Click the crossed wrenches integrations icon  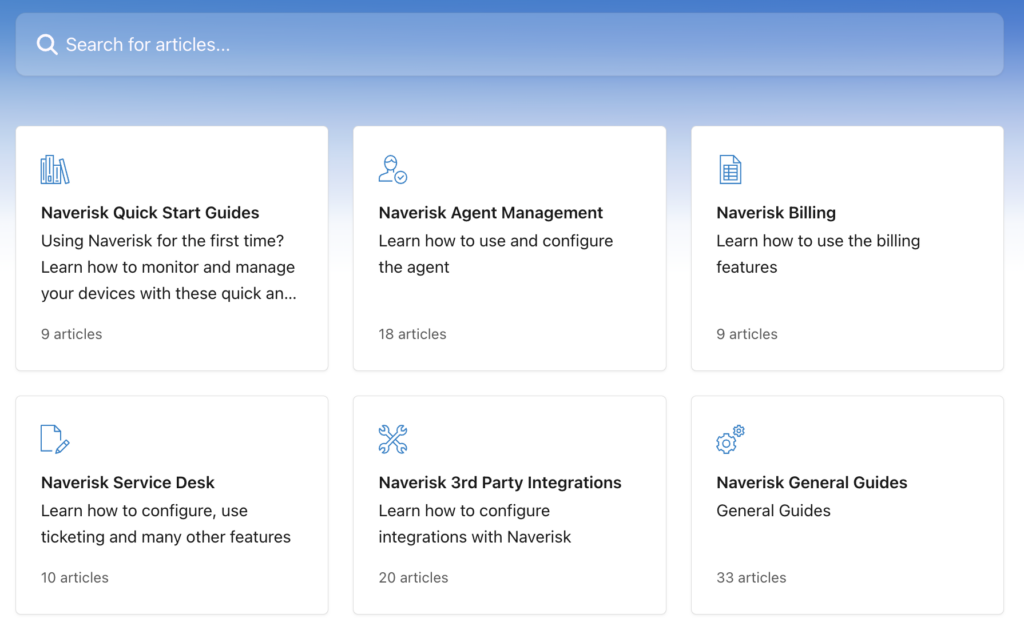pyautogui.click(x=392, y=439)
